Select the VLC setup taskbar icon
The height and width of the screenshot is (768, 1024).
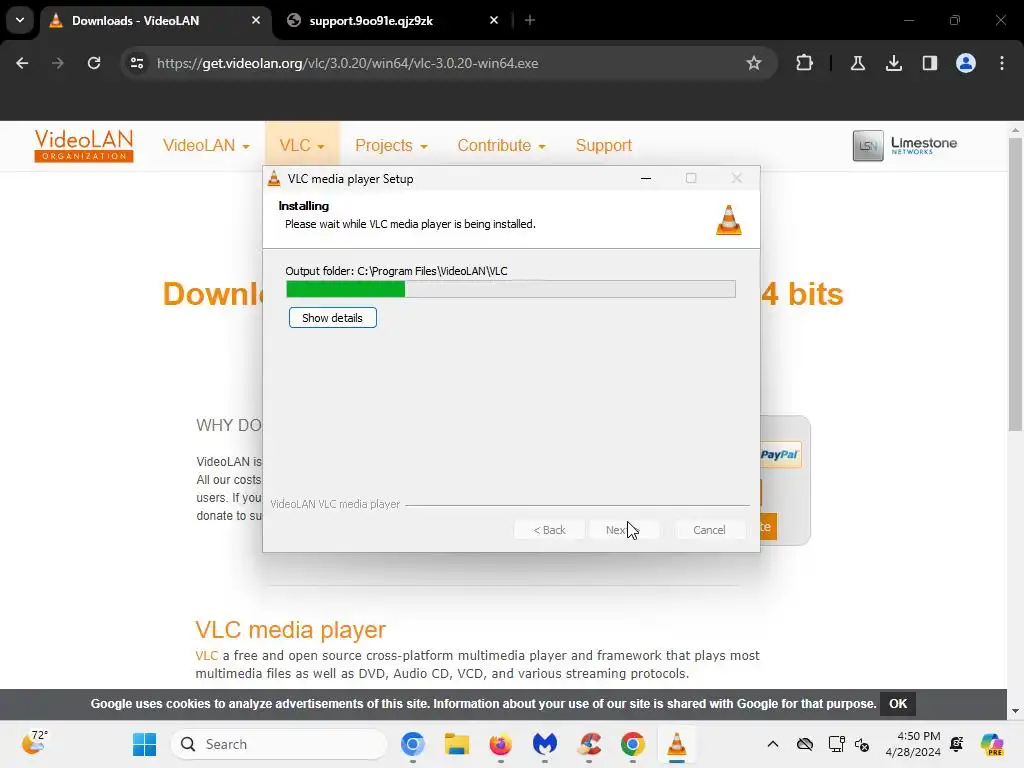[x=677, y=744]
